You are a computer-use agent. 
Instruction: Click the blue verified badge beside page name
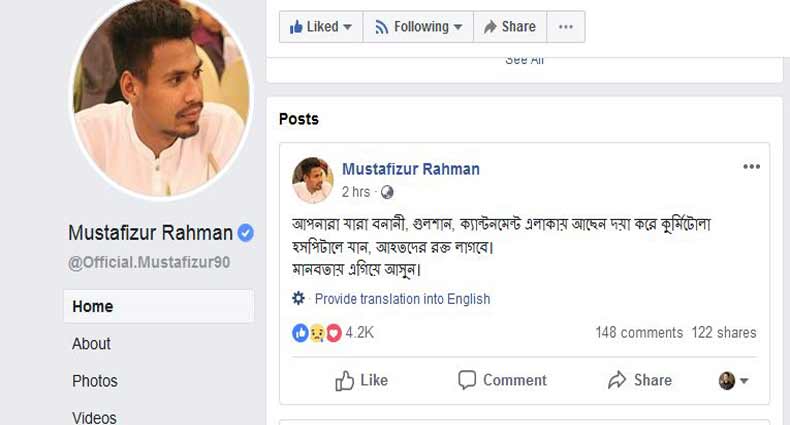coord(246,233)
